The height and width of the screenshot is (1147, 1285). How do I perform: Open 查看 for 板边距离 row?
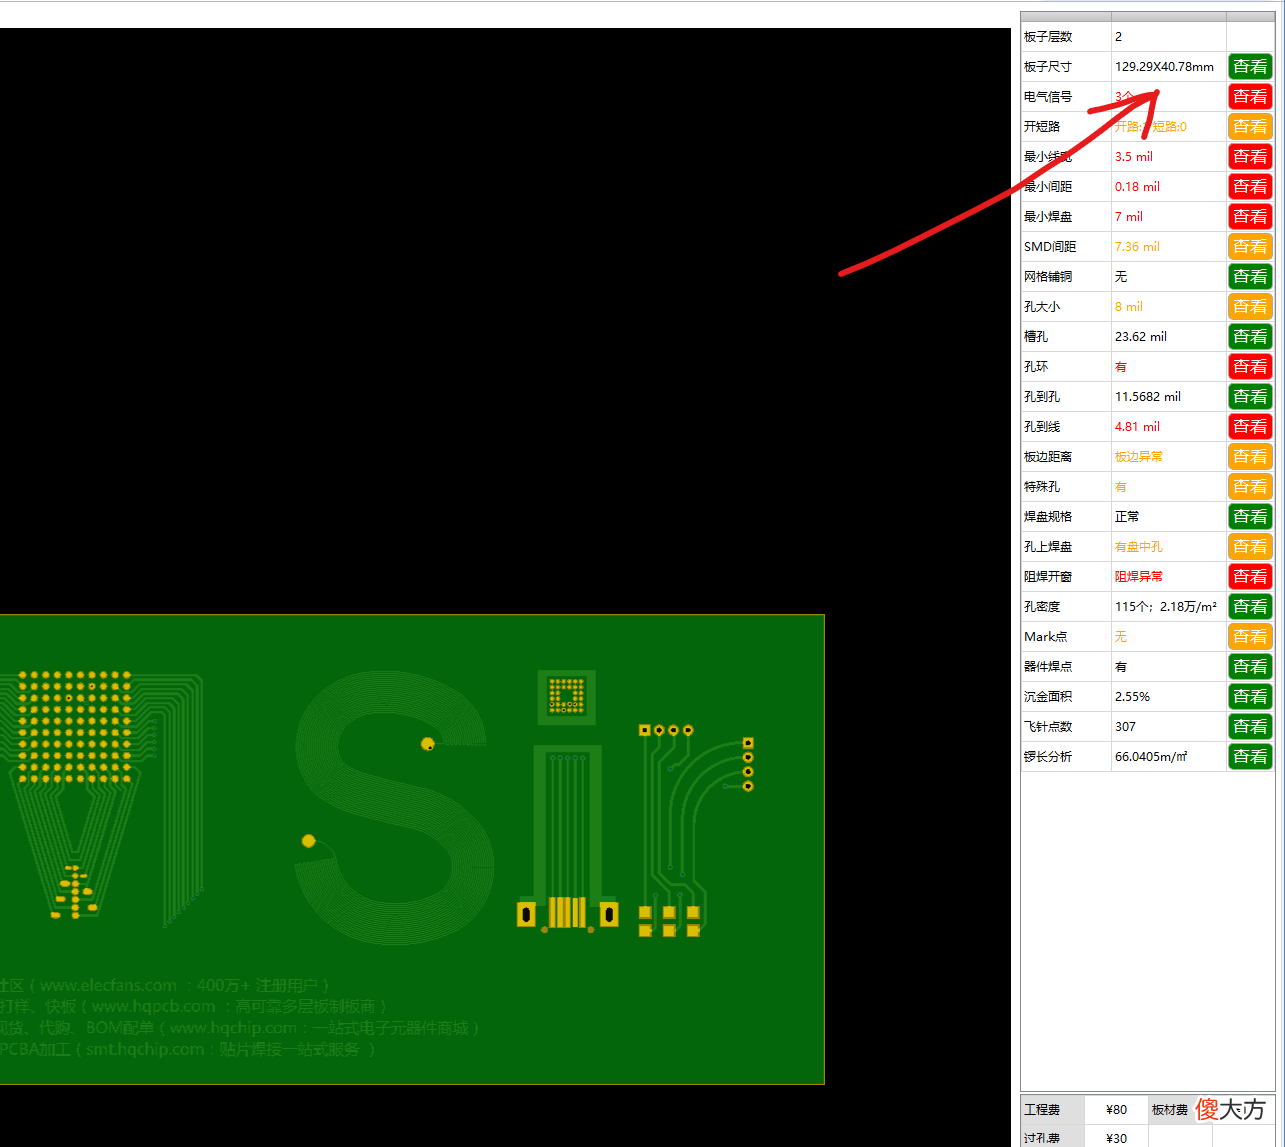(x=1250, y=457)
